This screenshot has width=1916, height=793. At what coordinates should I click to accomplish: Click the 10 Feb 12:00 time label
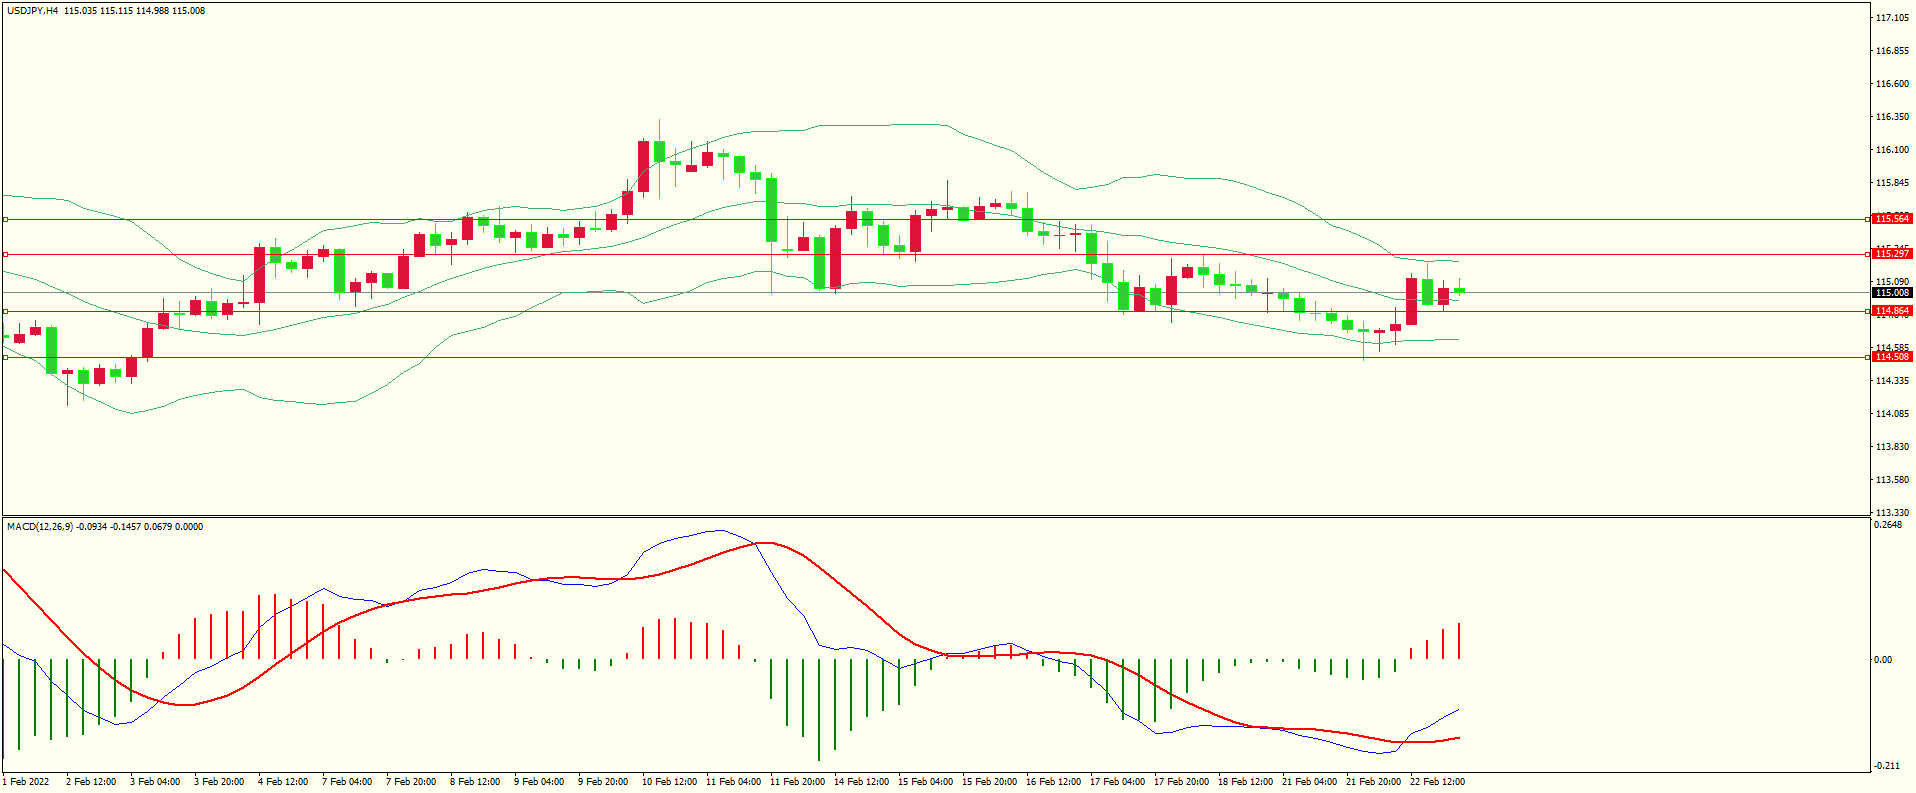click(670, 782)
